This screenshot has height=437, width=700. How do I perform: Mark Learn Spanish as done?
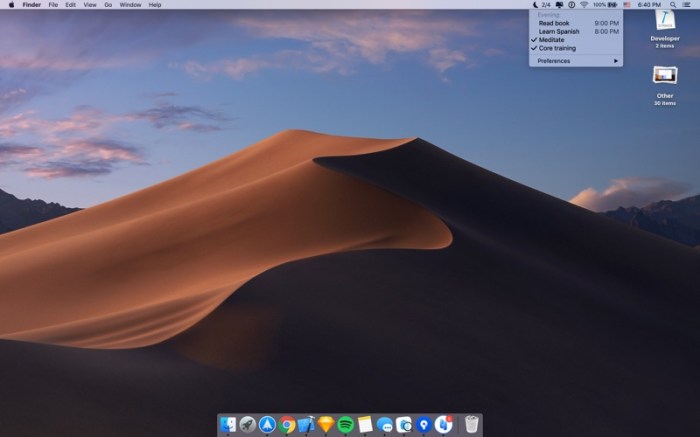tap(558, 31)
